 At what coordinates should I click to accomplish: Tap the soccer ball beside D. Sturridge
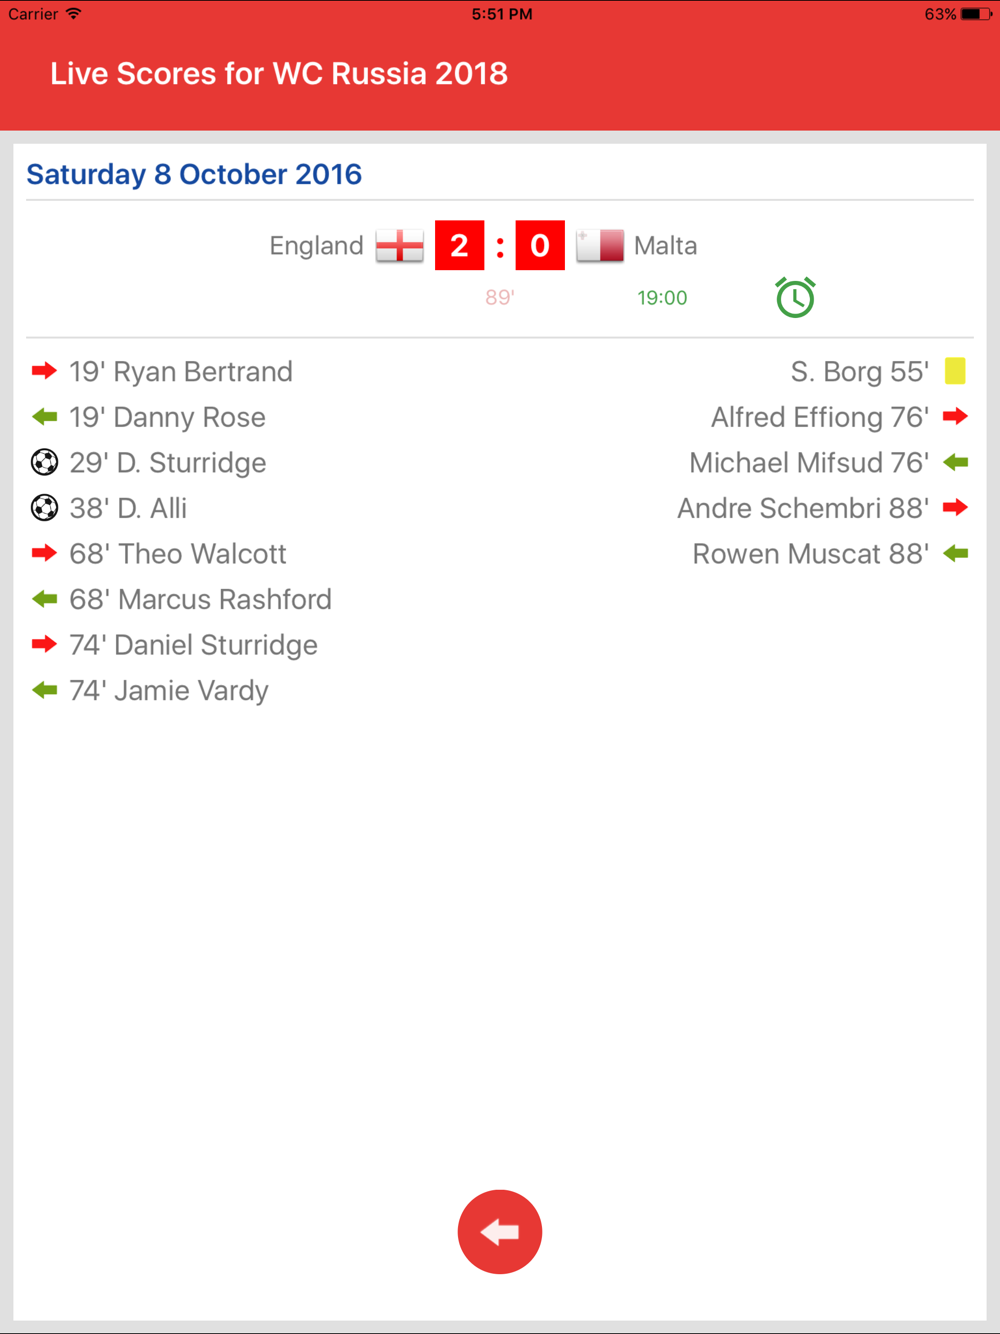click(44, 462)
